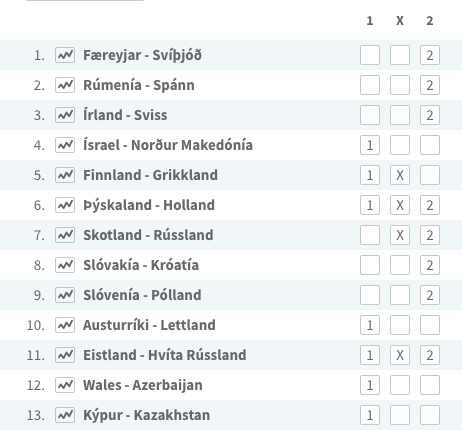Image resolution: width=462 pixels, height=439 pixels.
Task: Uncheck the X box for Finnland - Grikkland
Action: click(400, 175)
